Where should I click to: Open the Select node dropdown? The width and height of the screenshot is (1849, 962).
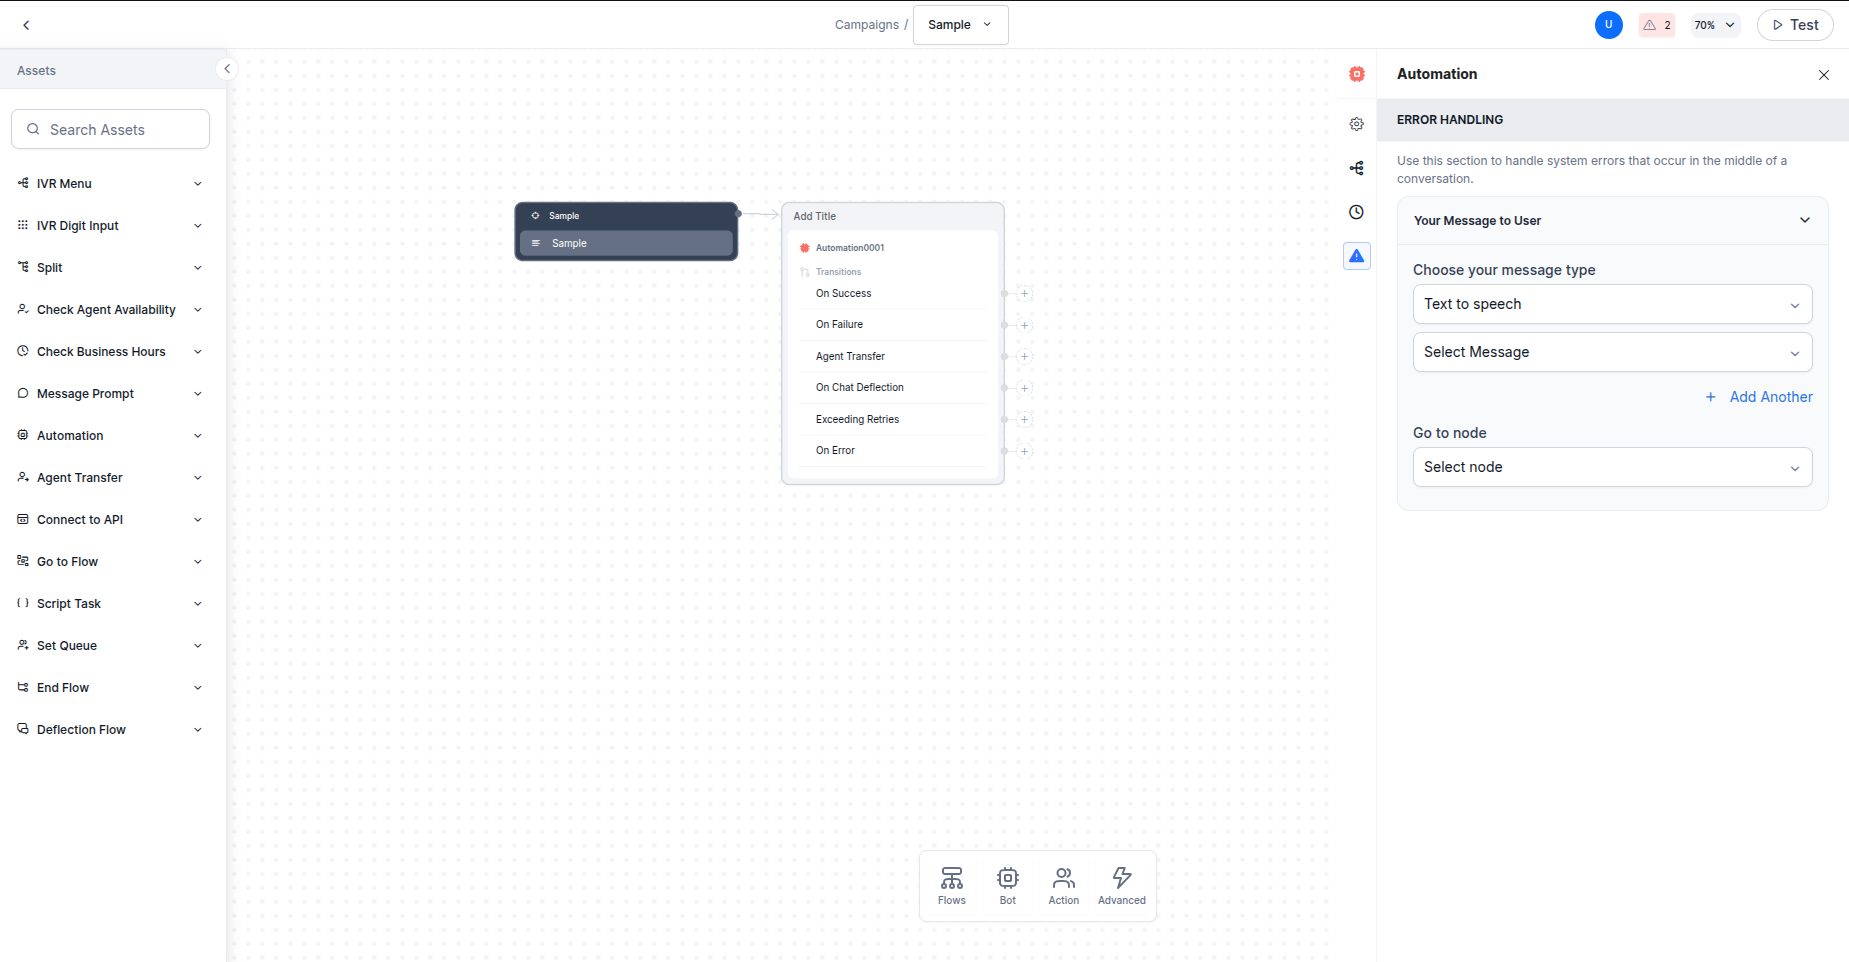pyautogui.click(x=1611, y=467)
